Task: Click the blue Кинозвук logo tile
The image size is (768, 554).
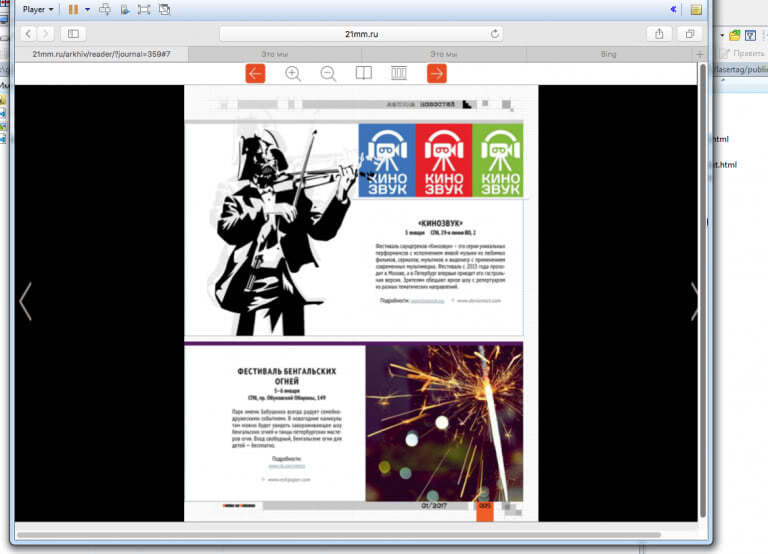Action: click(387, 160)
